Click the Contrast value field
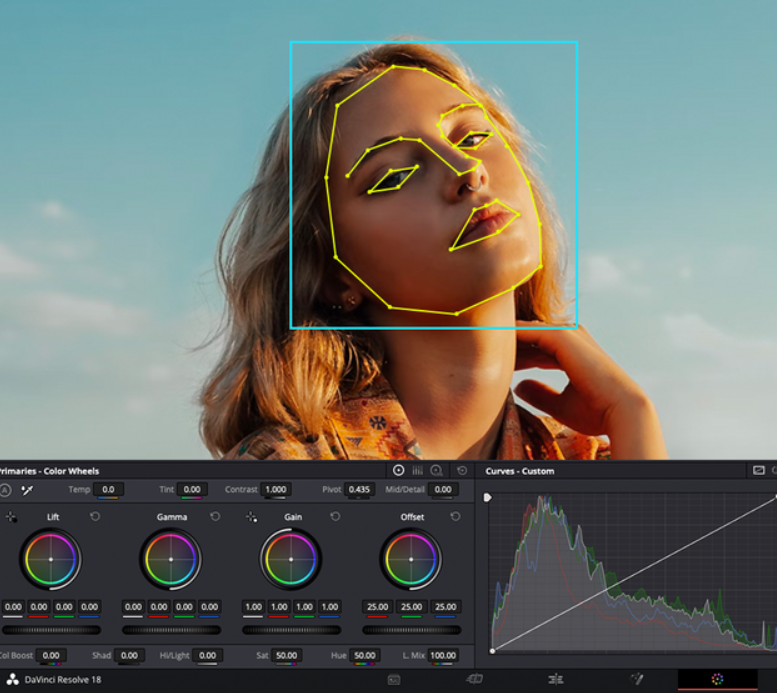 coord(275,490)
